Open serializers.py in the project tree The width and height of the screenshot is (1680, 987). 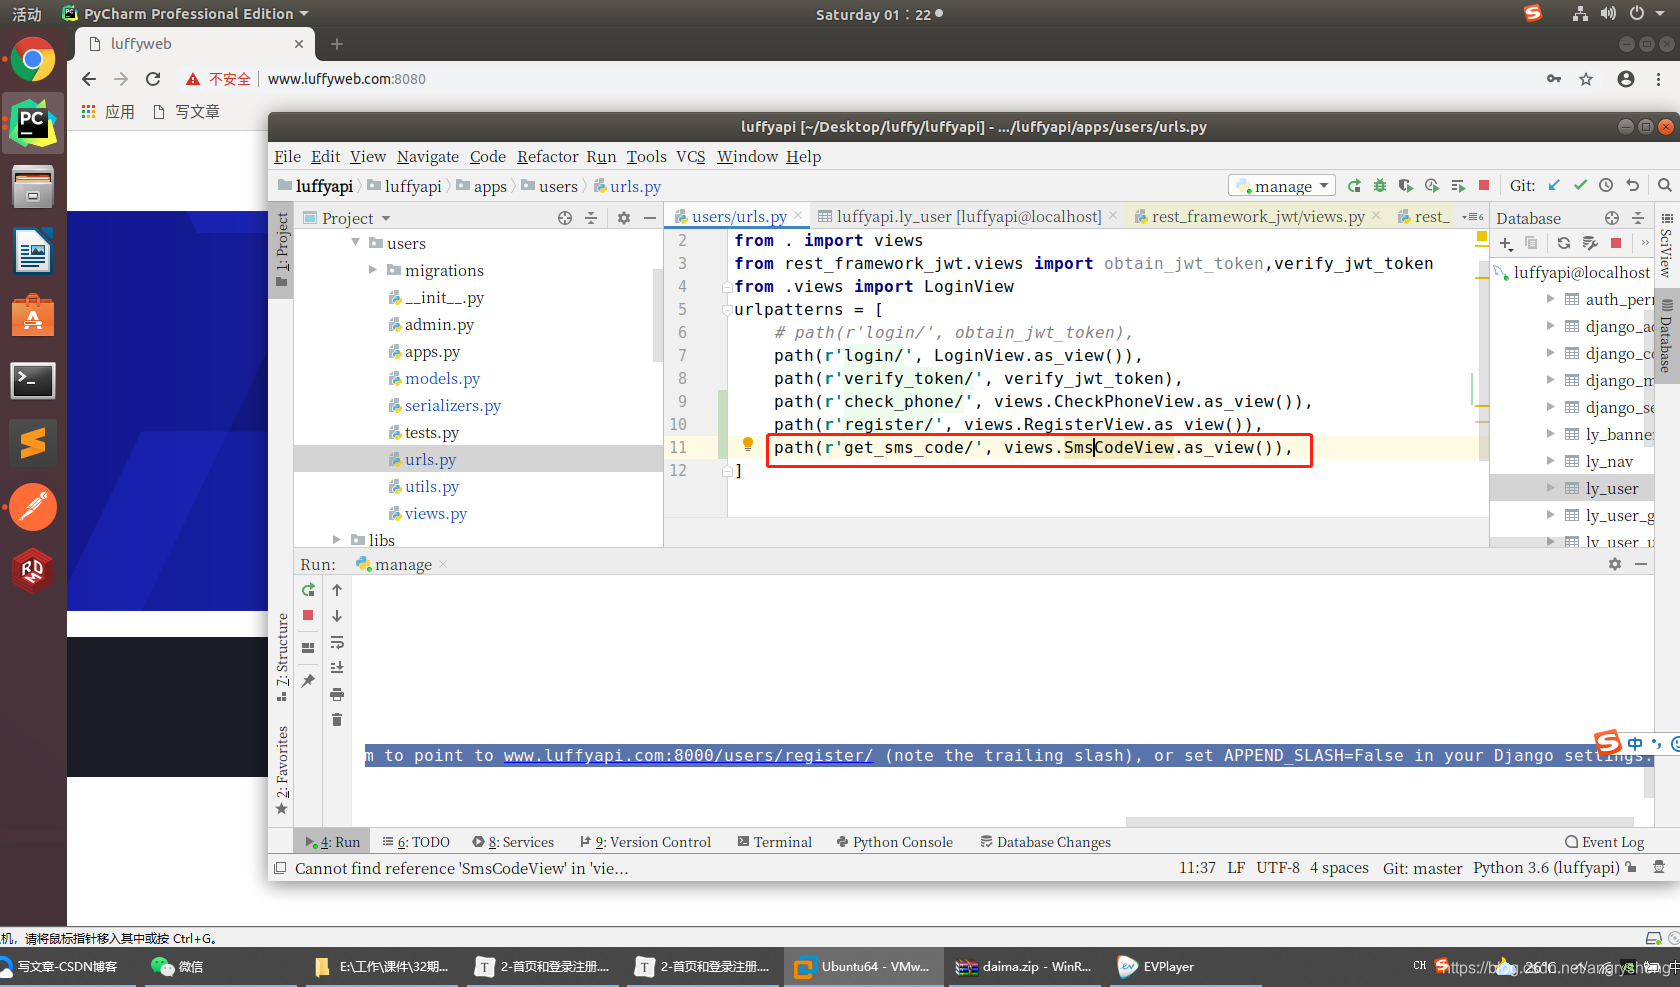tap(452, 405)
